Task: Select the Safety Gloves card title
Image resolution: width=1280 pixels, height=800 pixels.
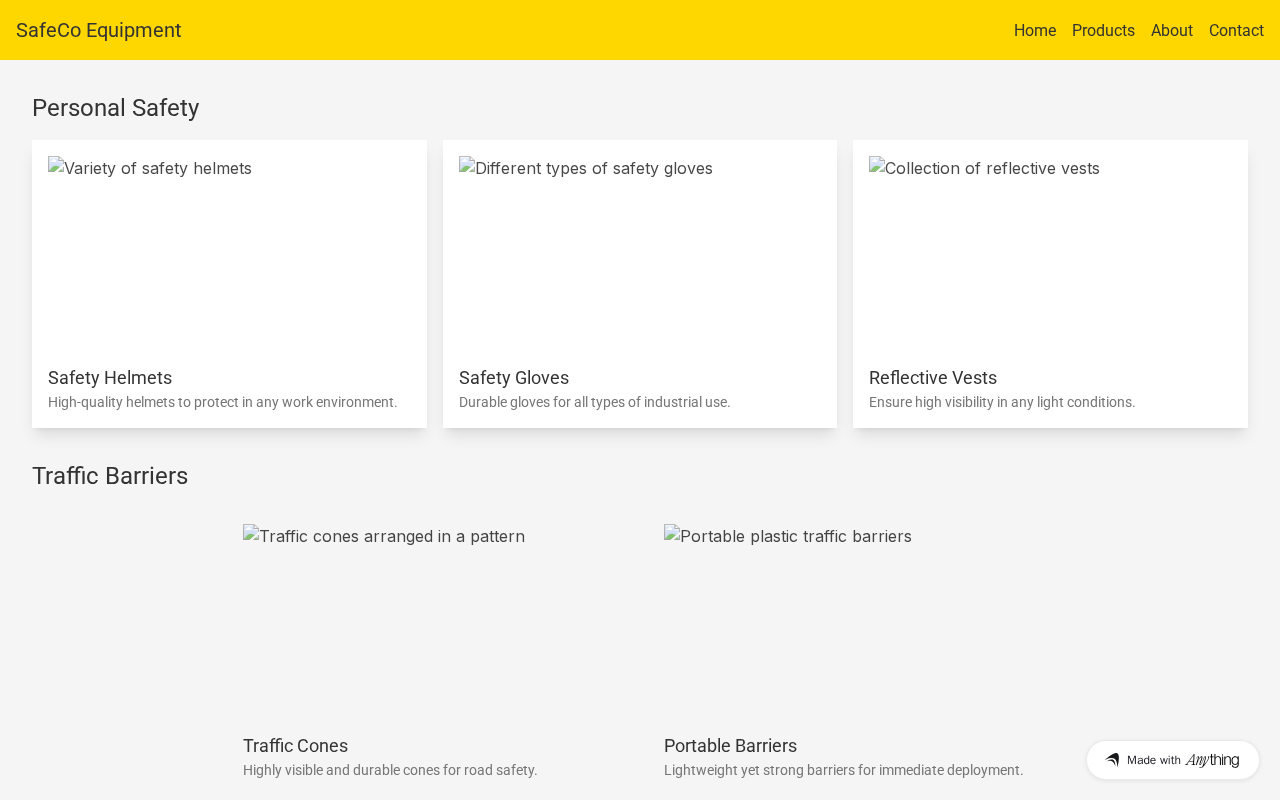Action: tap(514, 378)
